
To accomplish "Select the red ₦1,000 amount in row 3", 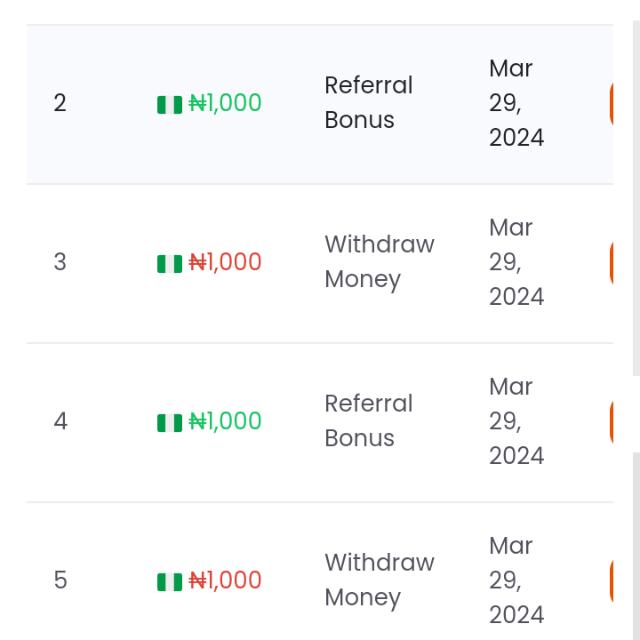I will (225, 262).
